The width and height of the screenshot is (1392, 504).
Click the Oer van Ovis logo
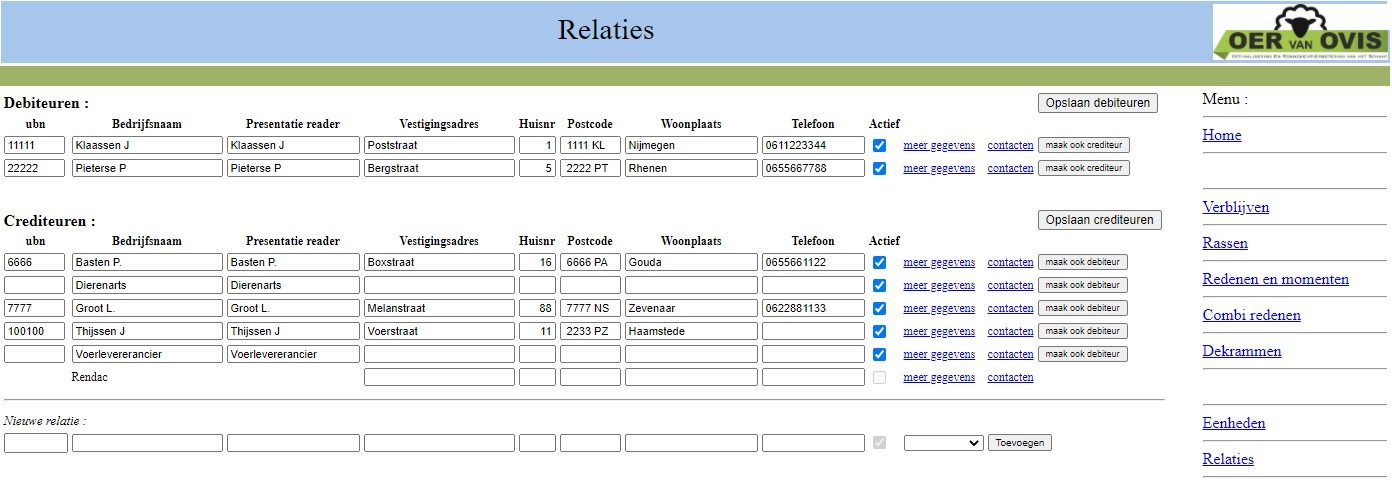(1300, 33)
